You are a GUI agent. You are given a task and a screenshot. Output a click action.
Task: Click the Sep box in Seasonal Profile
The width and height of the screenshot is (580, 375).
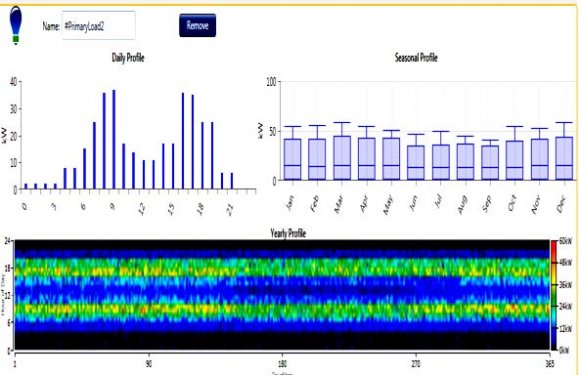tap(490, 163)
